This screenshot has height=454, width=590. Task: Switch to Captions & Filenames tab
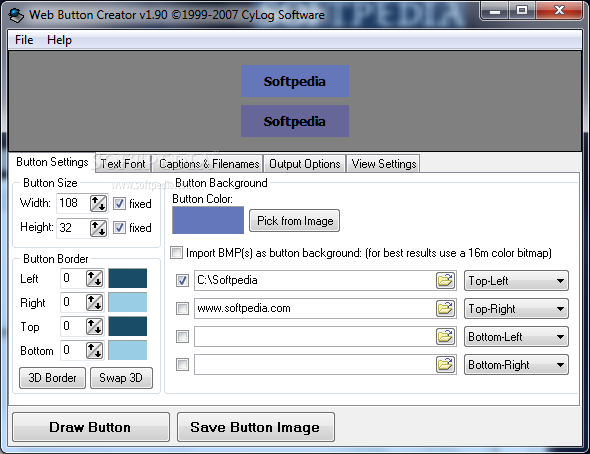(209, 164)
